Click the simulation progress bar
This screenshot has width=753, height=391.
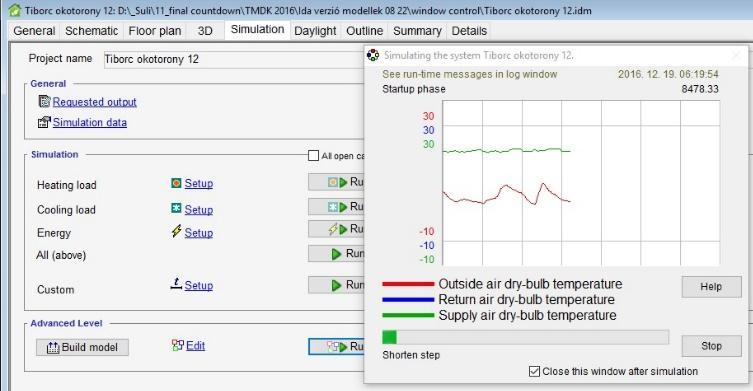pyautogui.click(x=525, y=337)
